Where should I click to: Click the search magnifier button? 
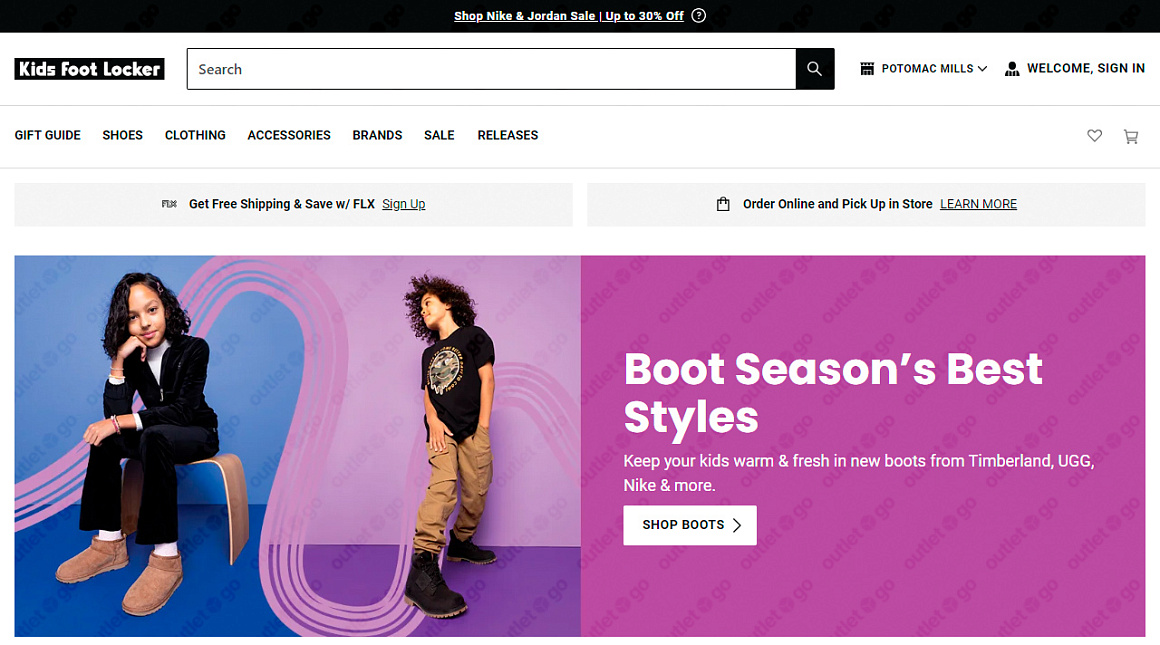click(815, 69)
